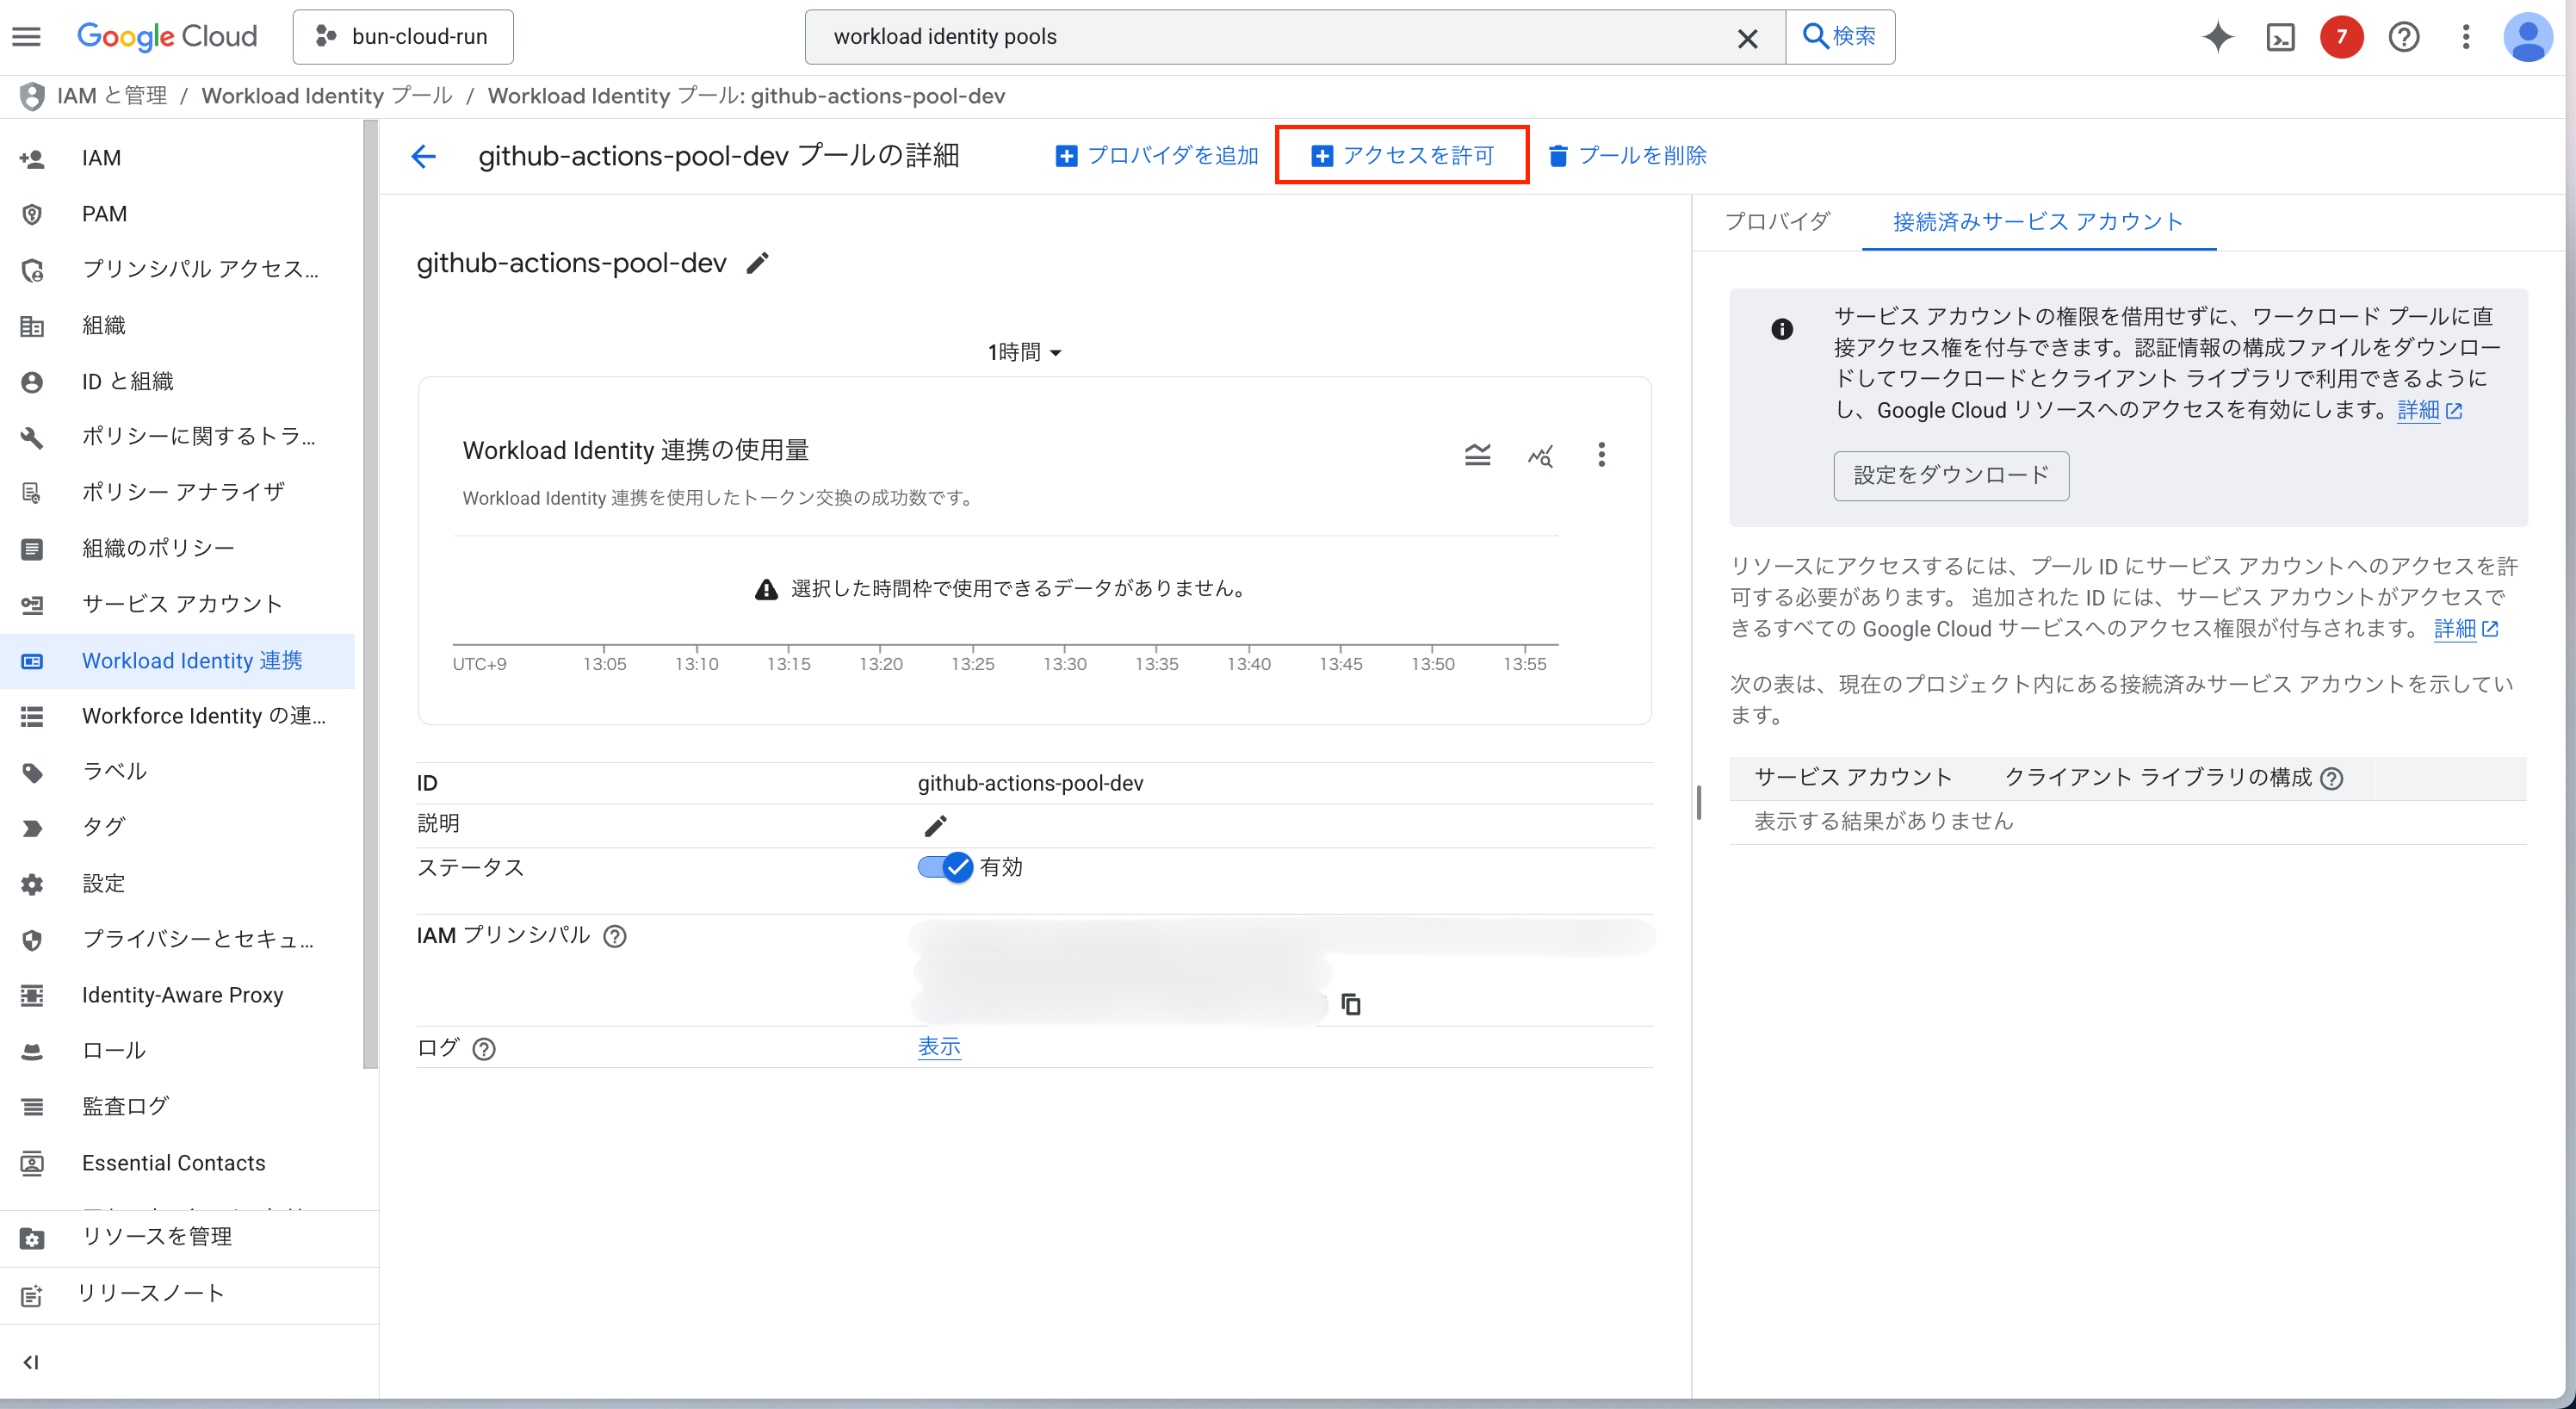Click the Gemini AI sparkle icon
Image resolution: width=2576 pixels, height=1409 pixels.
pos(2217,37)
